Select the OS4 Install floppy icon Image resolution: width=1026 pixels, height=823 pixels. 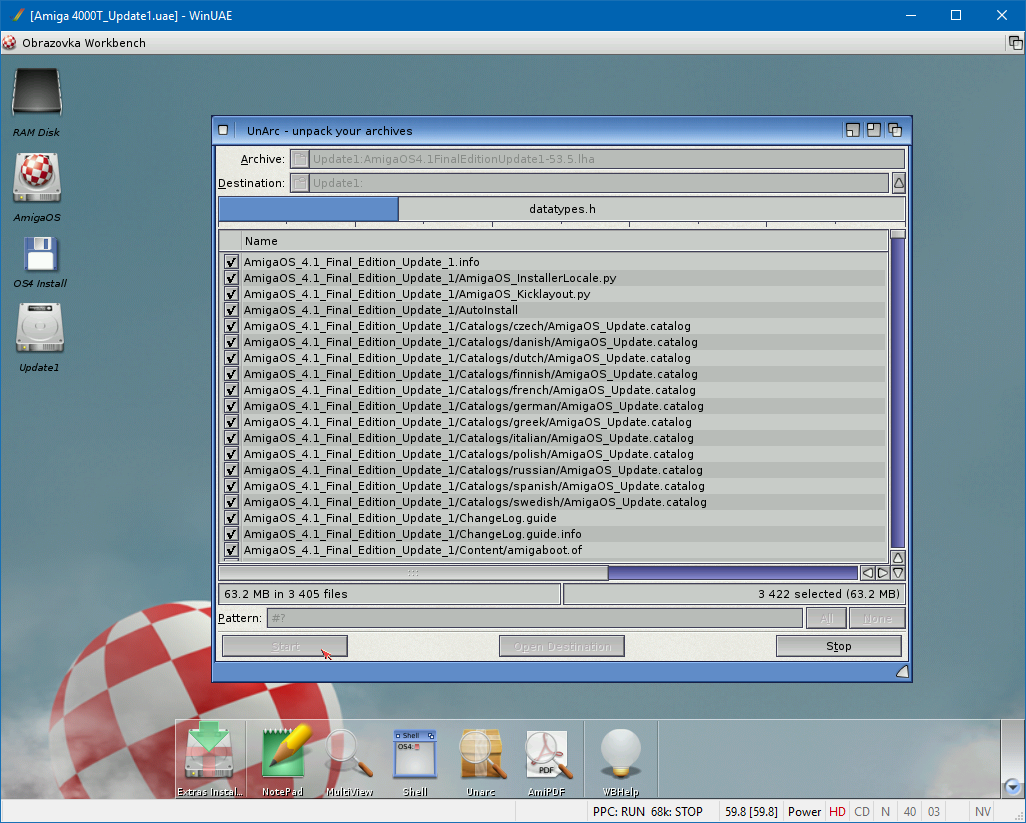tap(40, 255)
